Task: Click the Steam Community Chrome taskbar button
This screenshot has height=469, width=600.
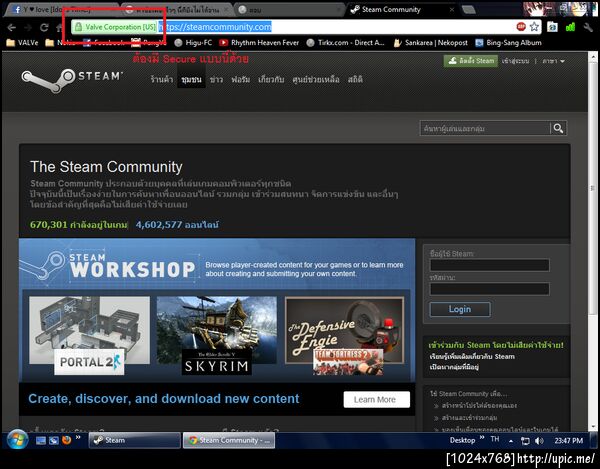Action: [x=228, y=440]
